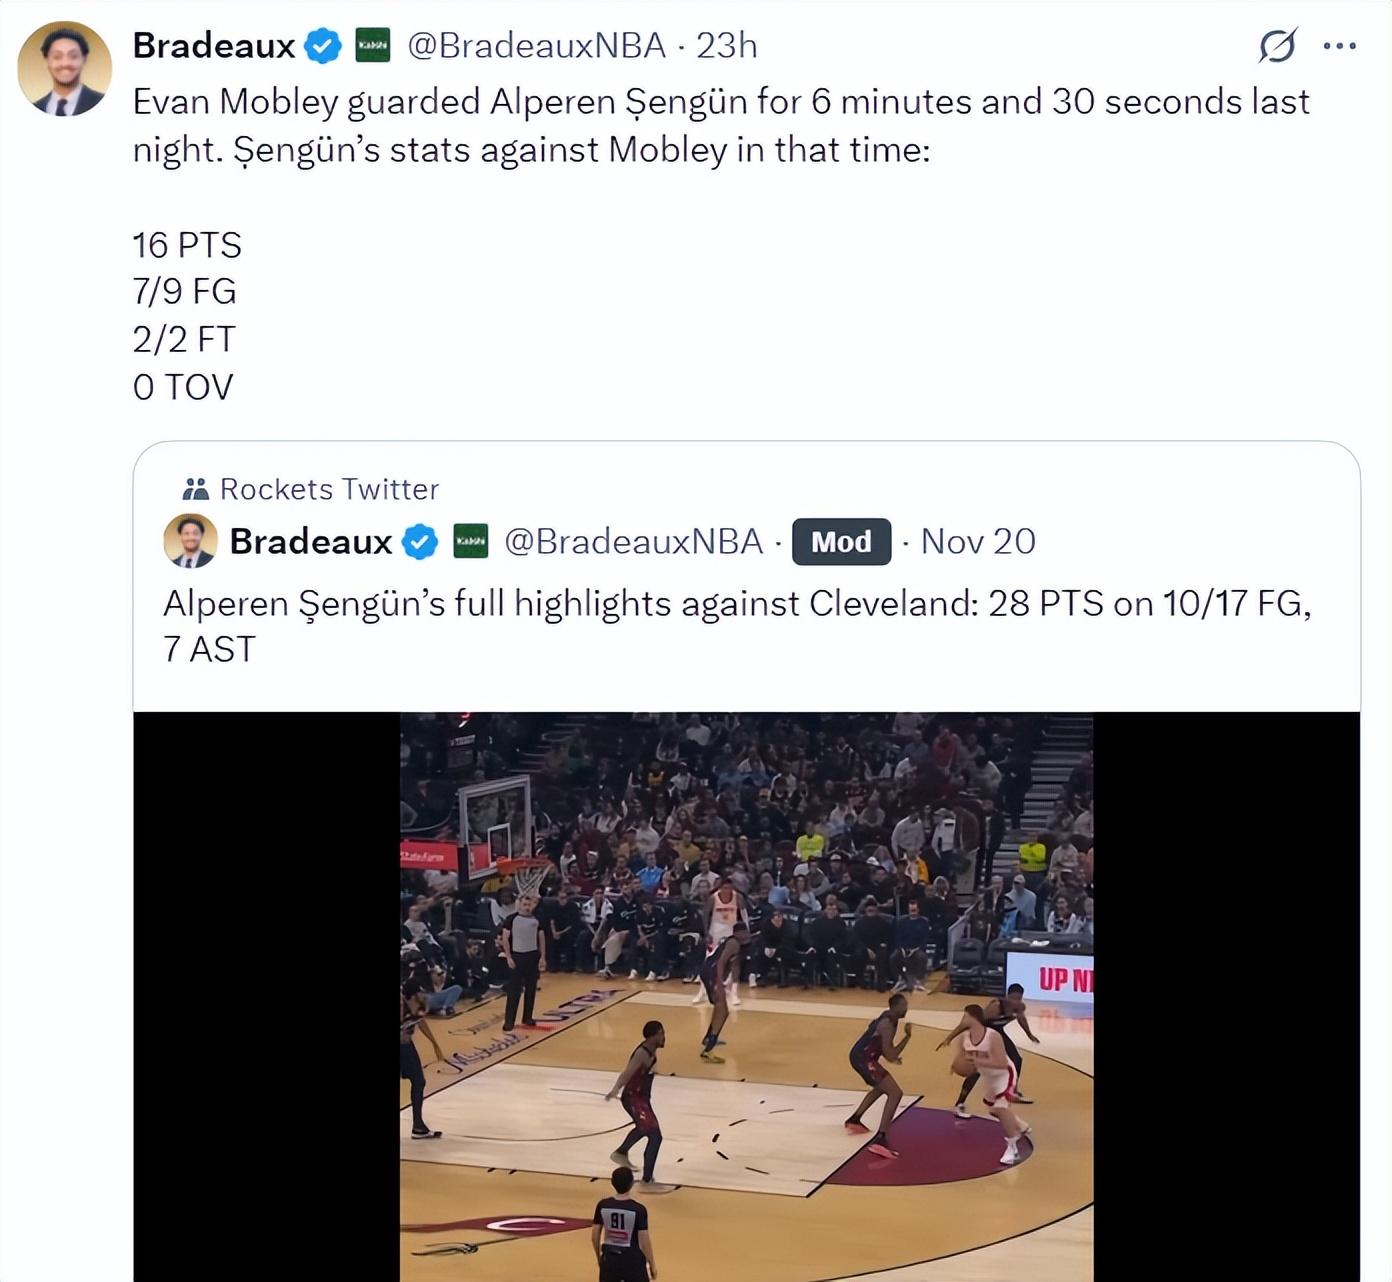Click the Nov 20 date of quoted tweet

978,542
